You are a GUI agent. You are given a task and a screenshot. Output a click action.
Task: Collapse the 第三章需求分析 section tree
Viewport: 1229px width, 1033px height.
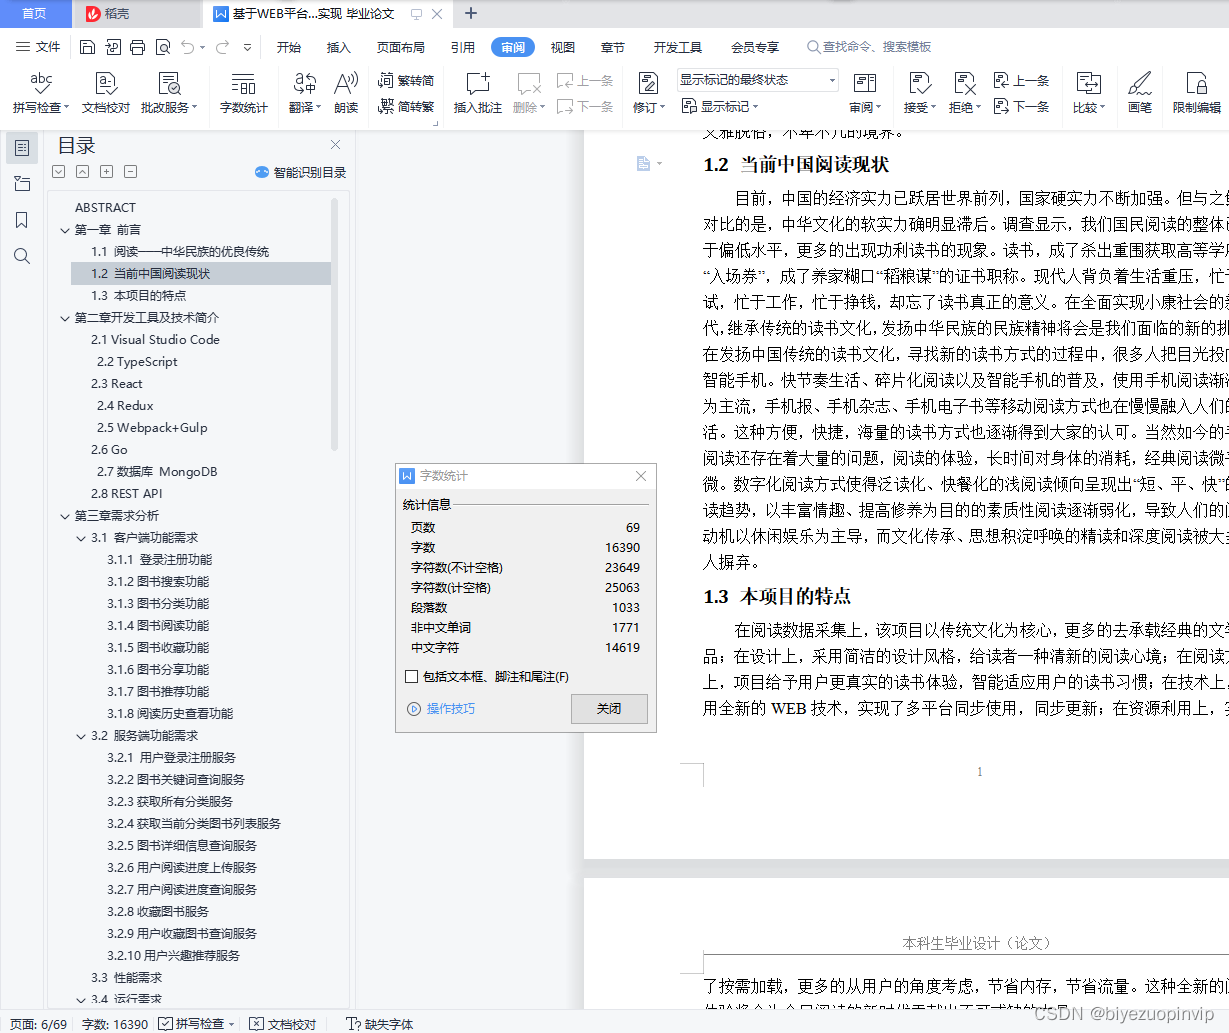point(65,514)
